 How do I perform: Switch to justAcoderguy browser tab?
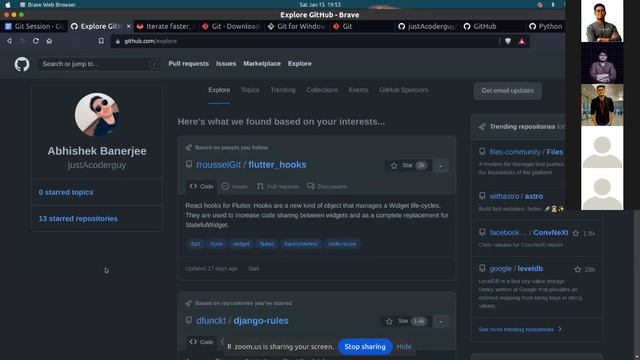tap(427, 26)
